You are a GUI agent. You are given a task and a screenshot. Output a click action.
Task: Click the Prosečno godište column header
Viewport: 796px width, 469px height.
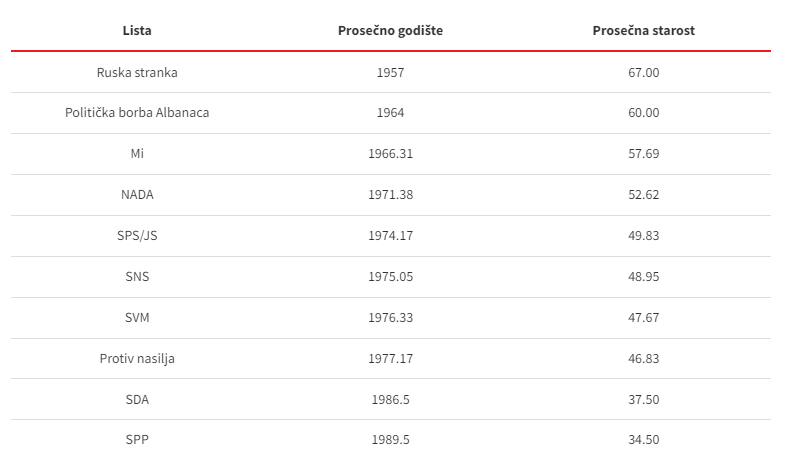(x=390, y=30)
